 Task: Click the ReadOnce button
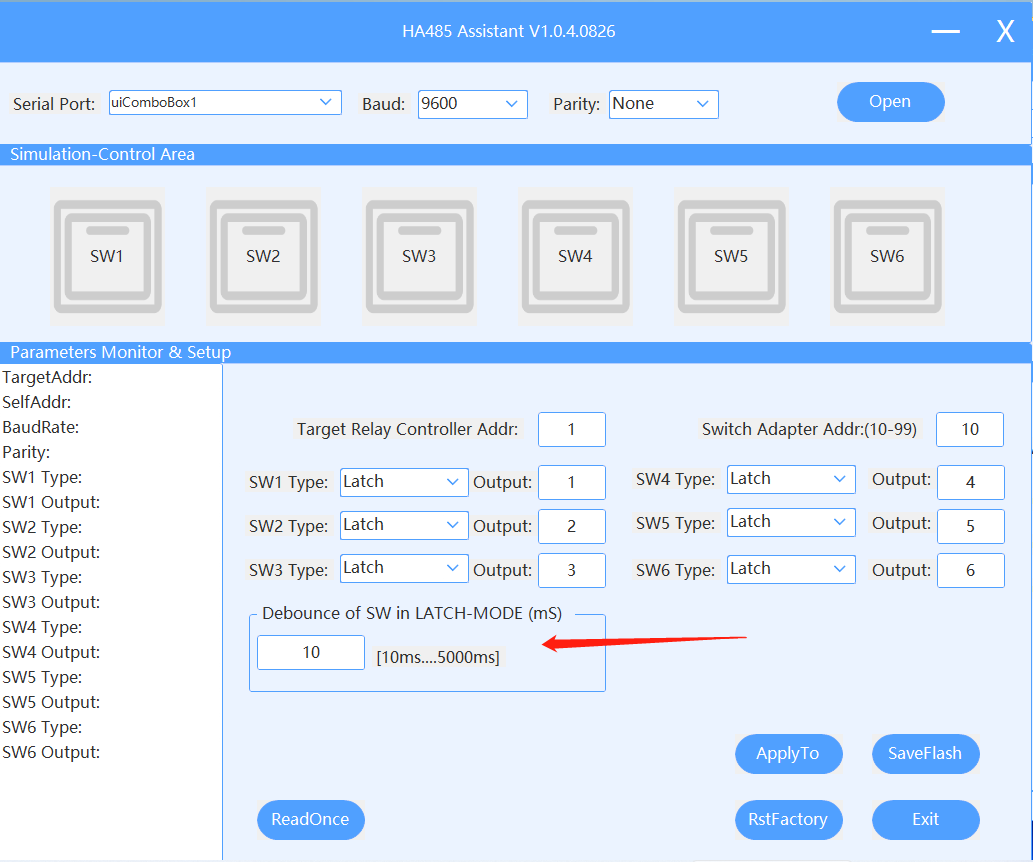pyautogui.click(x=310, y=820)
